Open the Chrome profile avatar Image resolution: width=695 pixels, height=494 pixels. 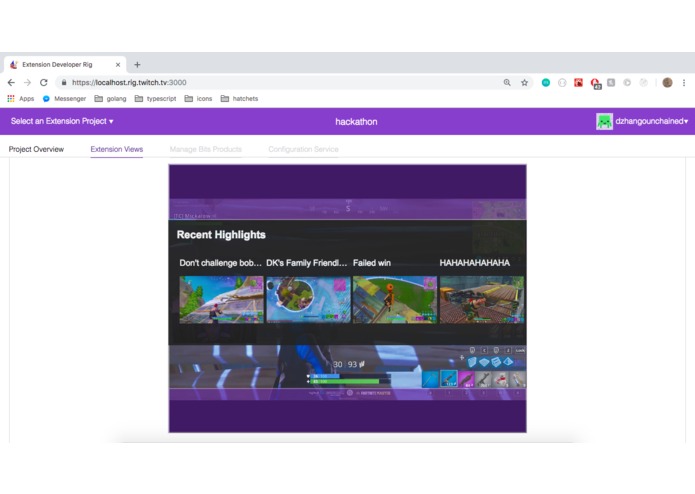tap(667, 82)
